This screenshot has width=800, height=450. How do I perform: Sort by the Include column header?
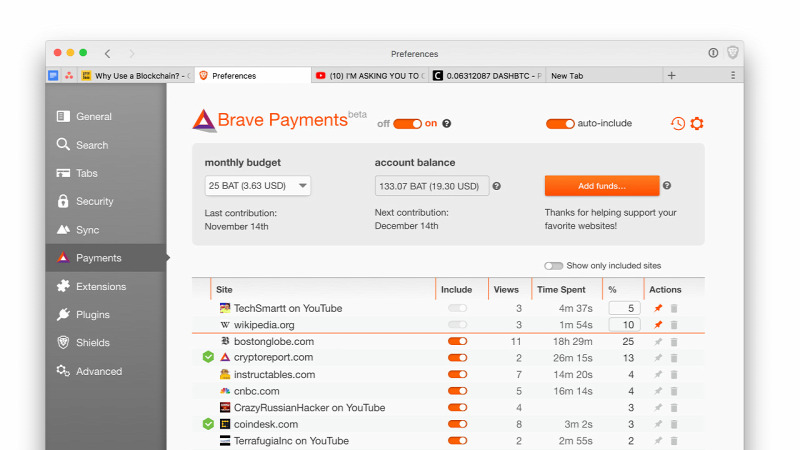[457, 289]
